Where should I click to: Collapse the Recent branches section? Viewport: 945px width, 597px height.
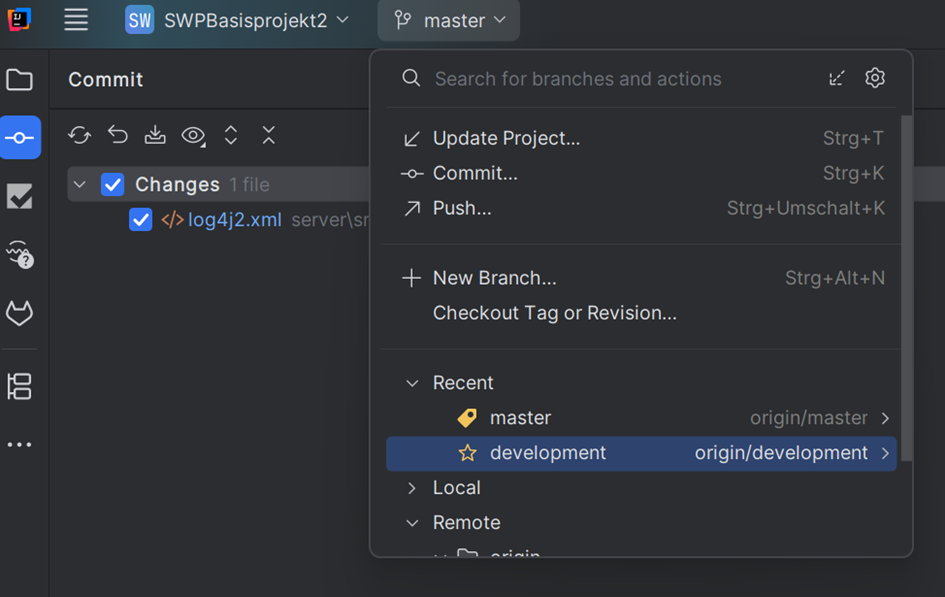tap(412, 383)
